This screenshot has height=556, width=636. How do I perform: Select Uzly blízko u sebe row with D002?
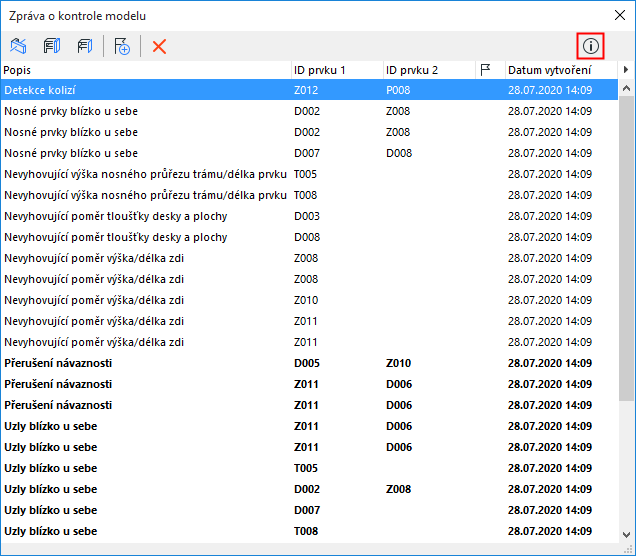click(309, 489)
